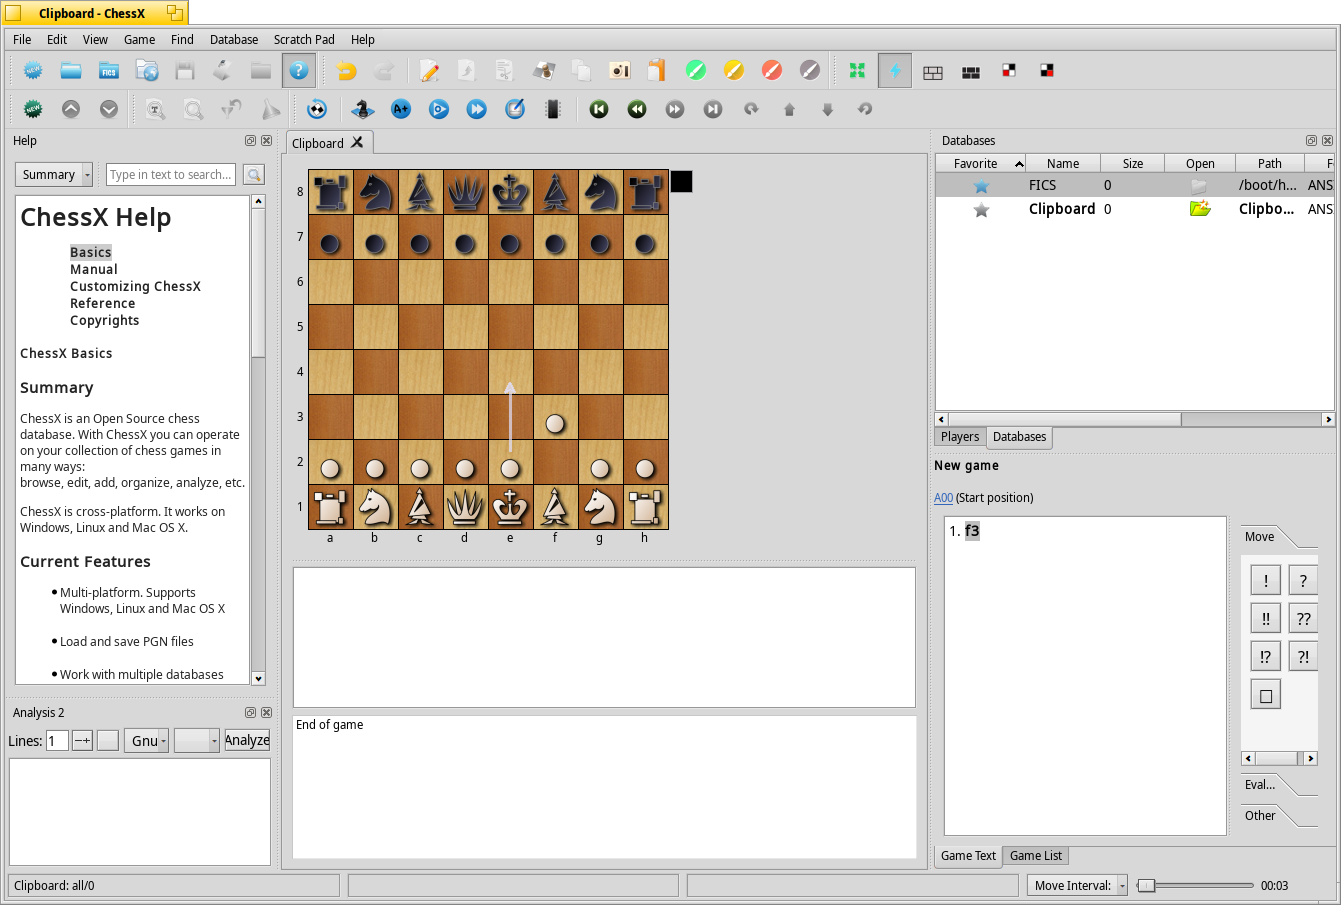Screen dimensions: 1341x905
Task: Select the yellow brush annotation icon
Action: (734, 71)
